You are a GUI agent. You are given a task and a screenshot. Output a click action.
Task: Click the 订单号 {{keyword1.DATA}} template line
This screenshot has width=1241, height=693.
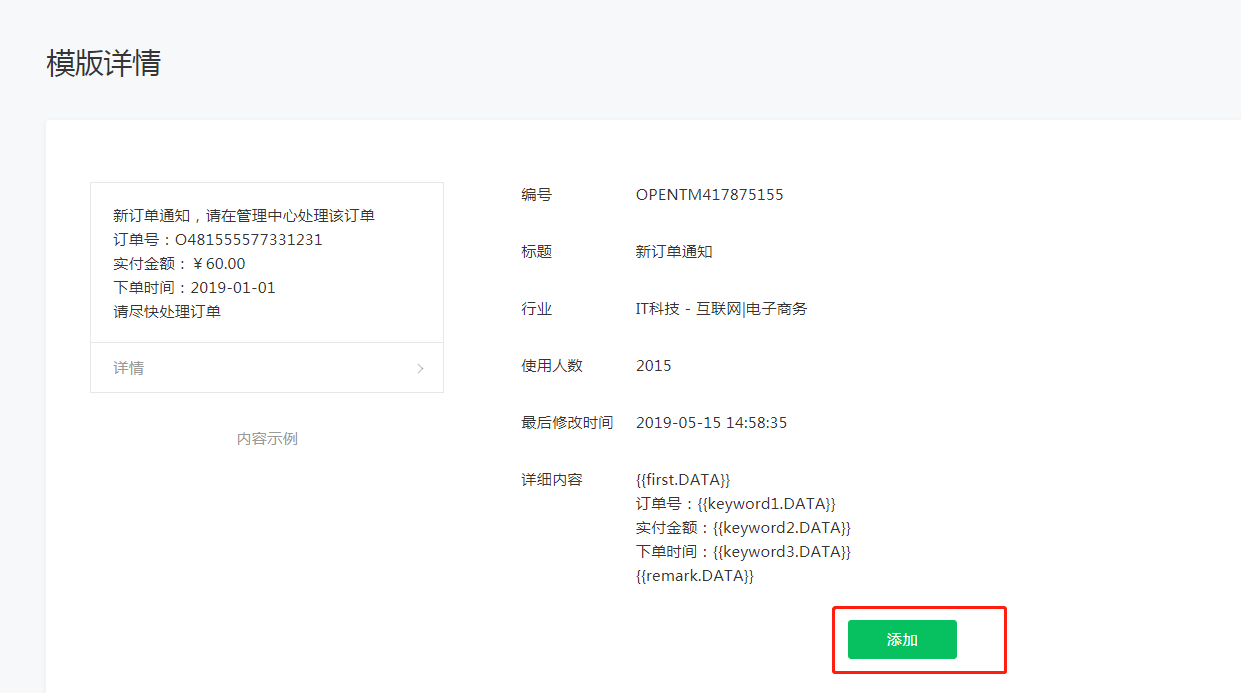(735, 504)
